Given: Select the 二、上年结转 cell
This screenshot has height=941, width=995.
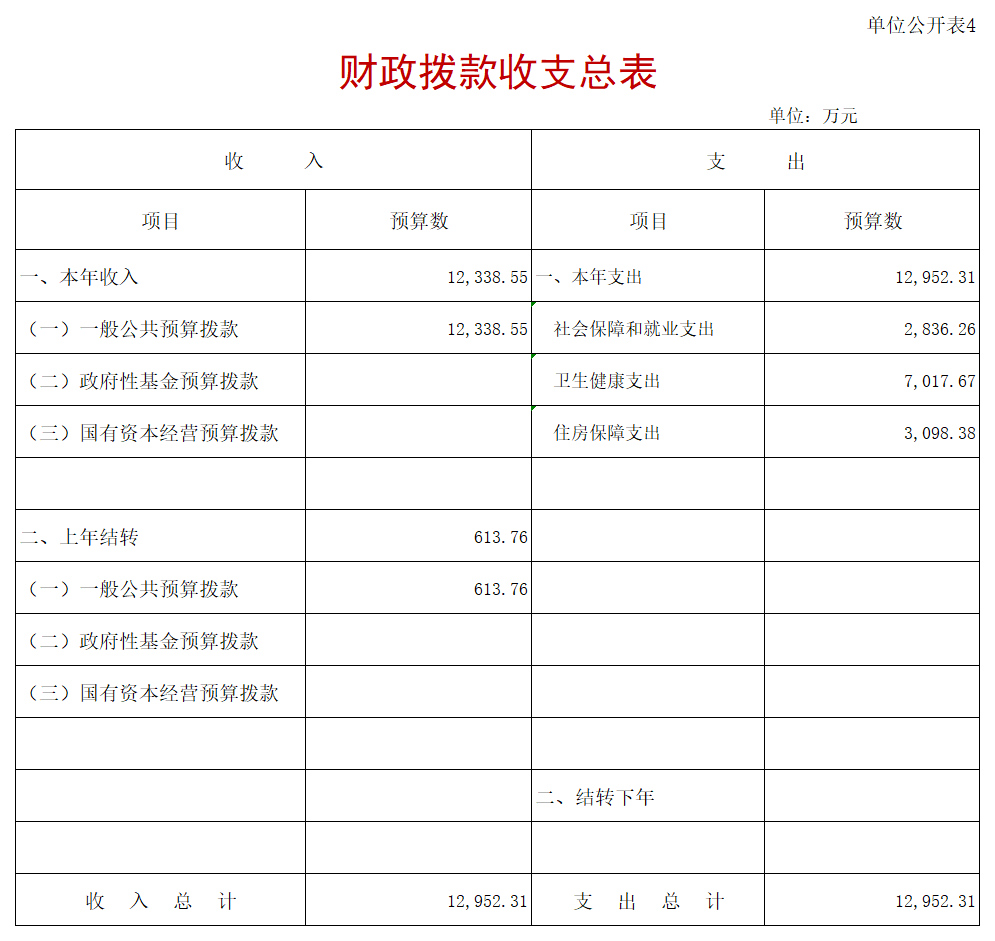Looking at the screenshot, I should tap(80, 537).
